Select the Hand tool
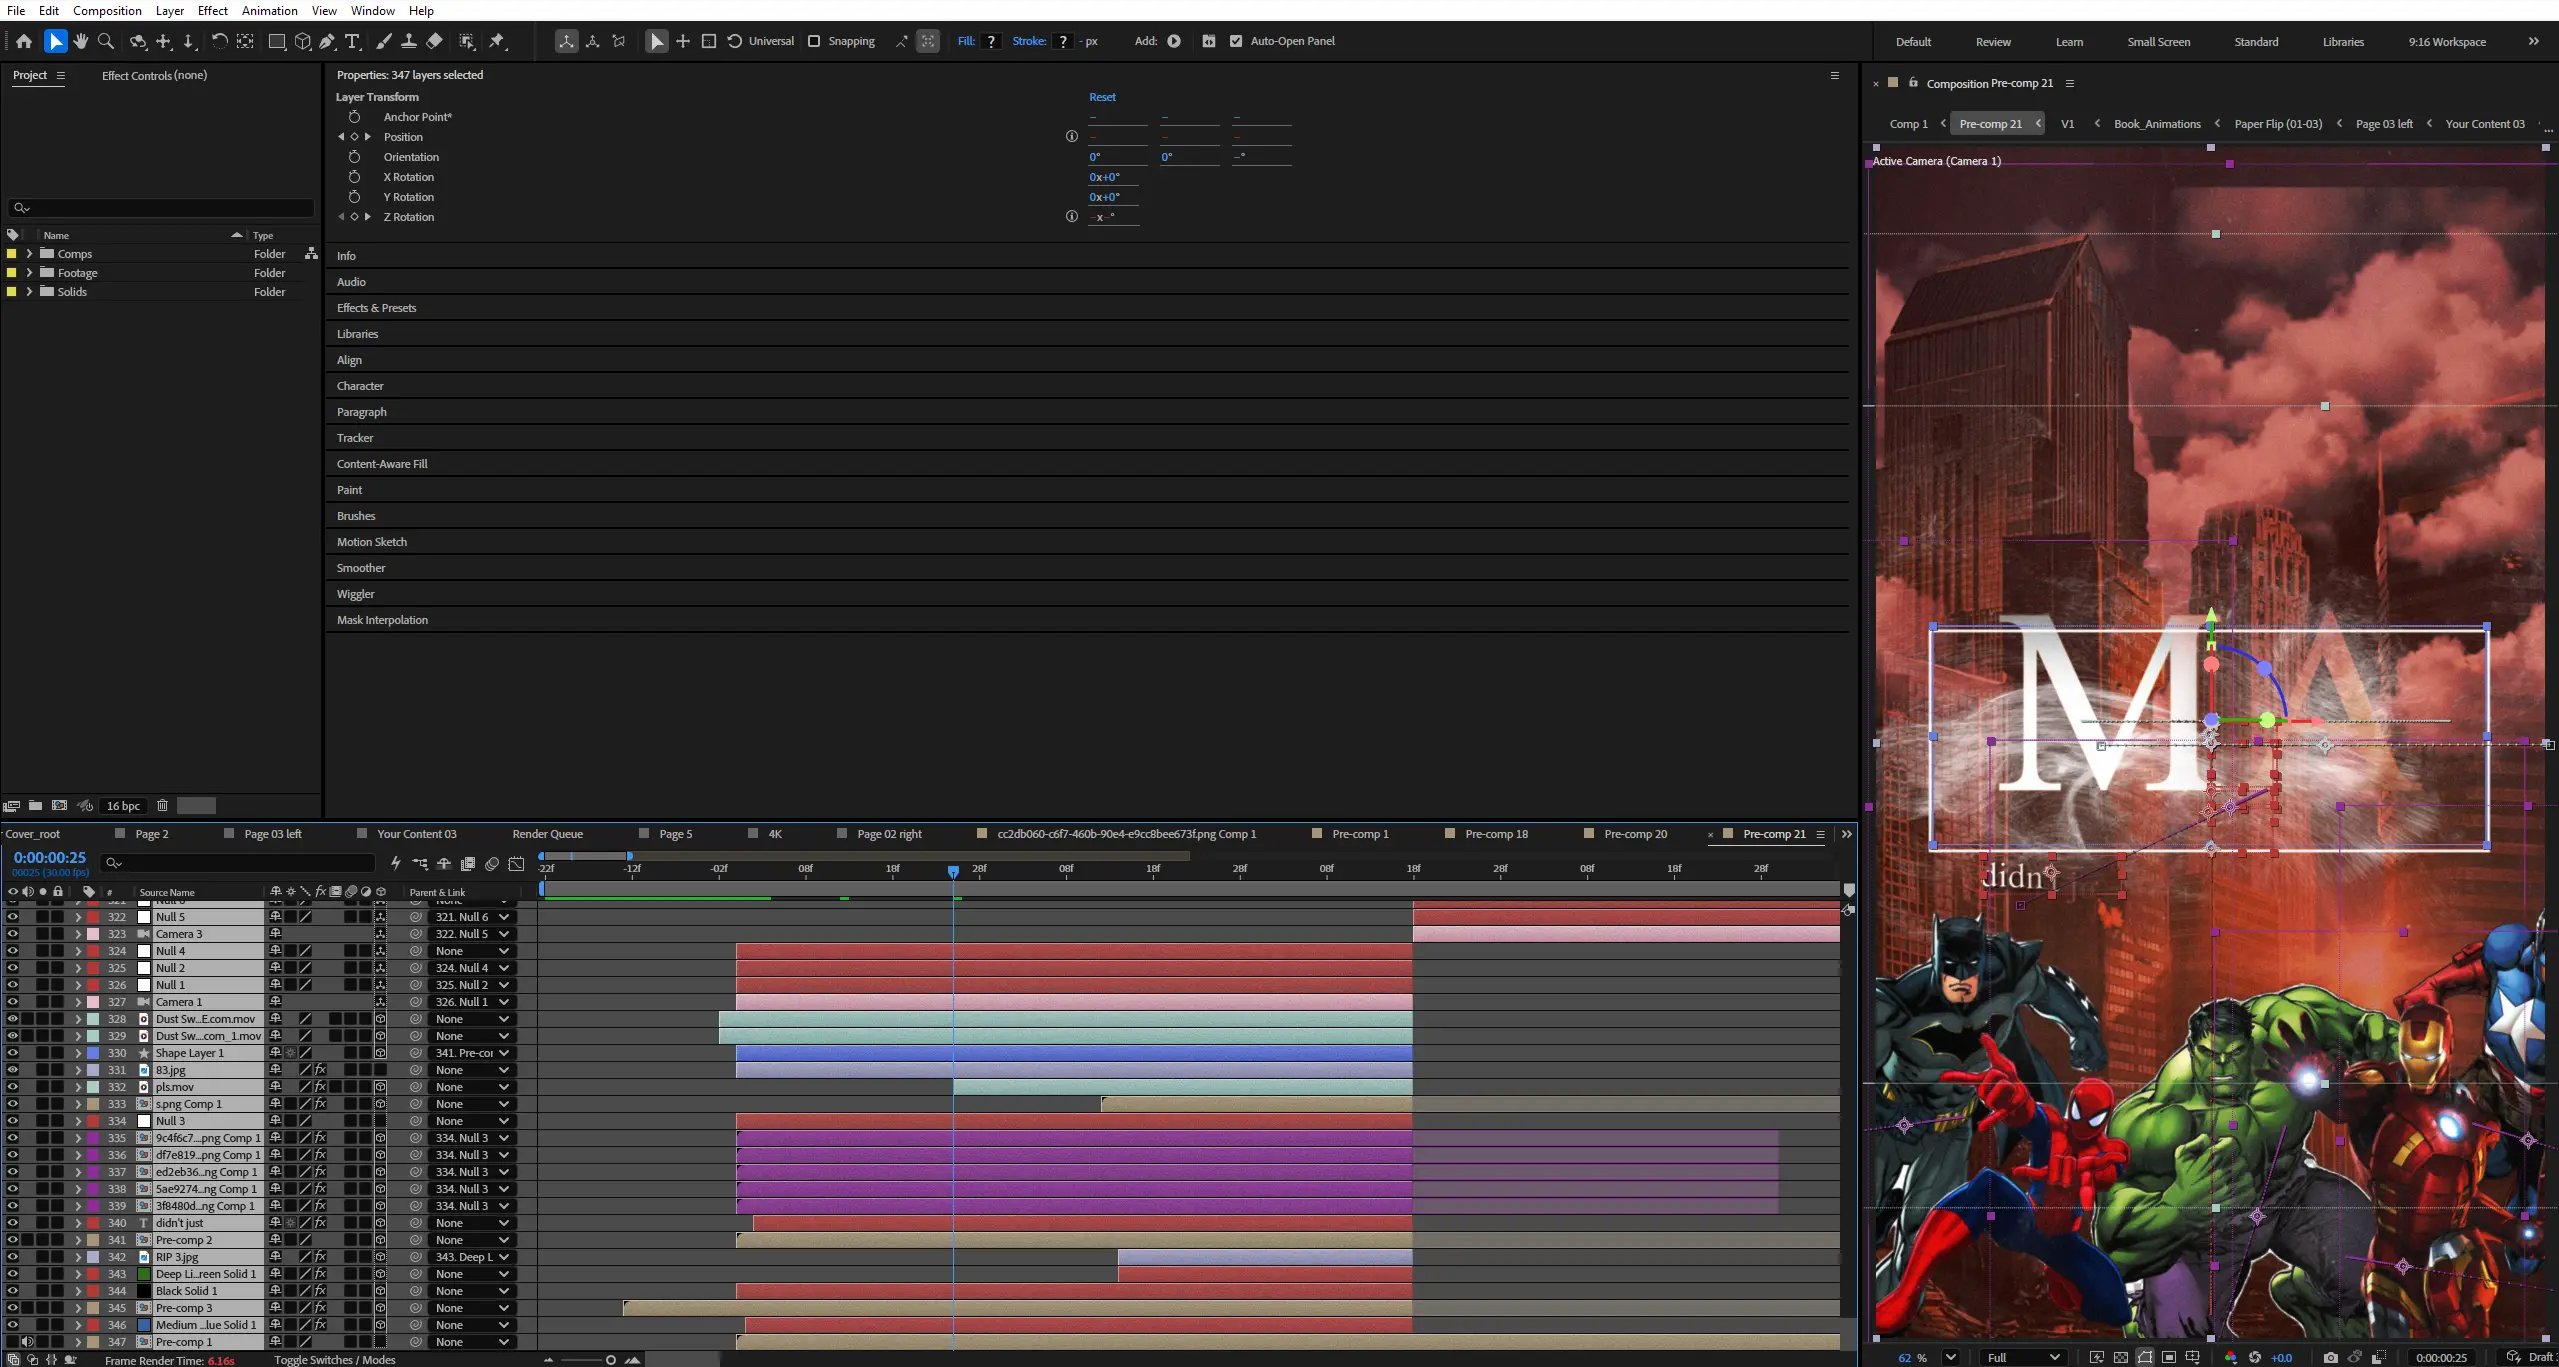Image resolution: width=2559 pixels, height=1367 pixels. [81, 41]
